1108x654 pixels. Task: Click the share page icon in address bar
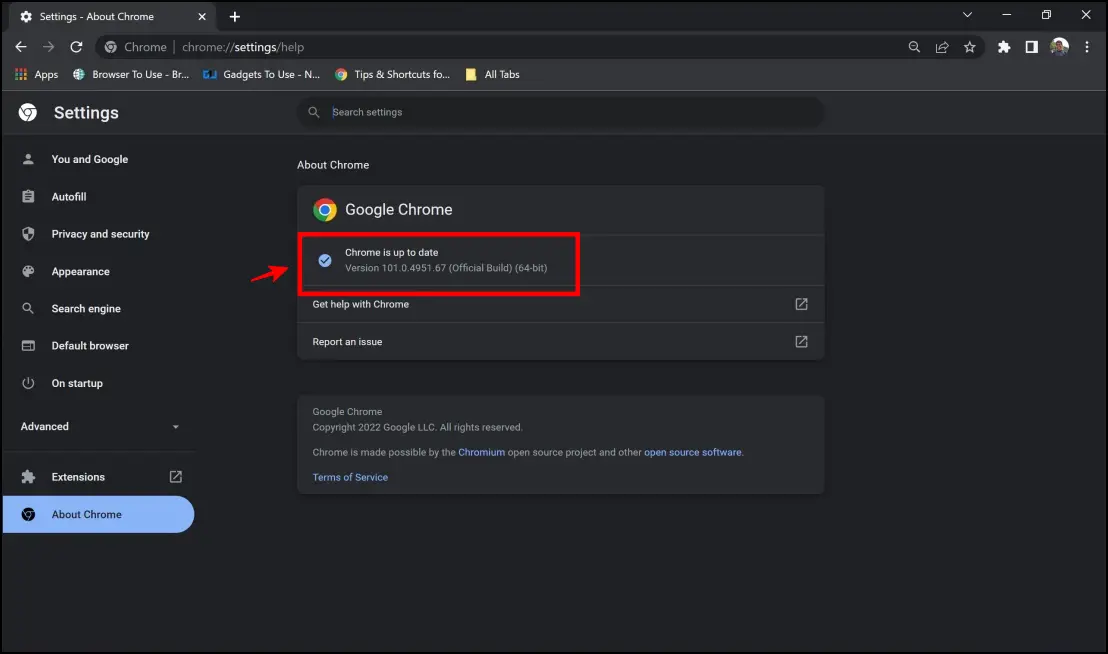[942, 47]
